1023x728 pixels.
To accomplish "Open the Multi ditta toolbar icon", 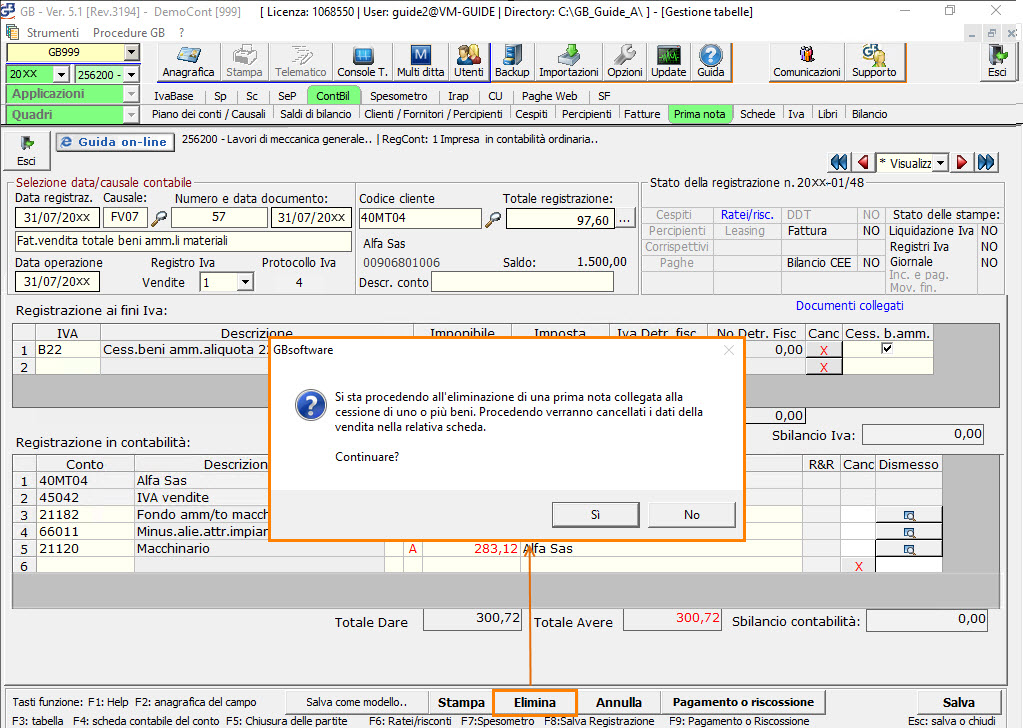I will coord(420,62).
